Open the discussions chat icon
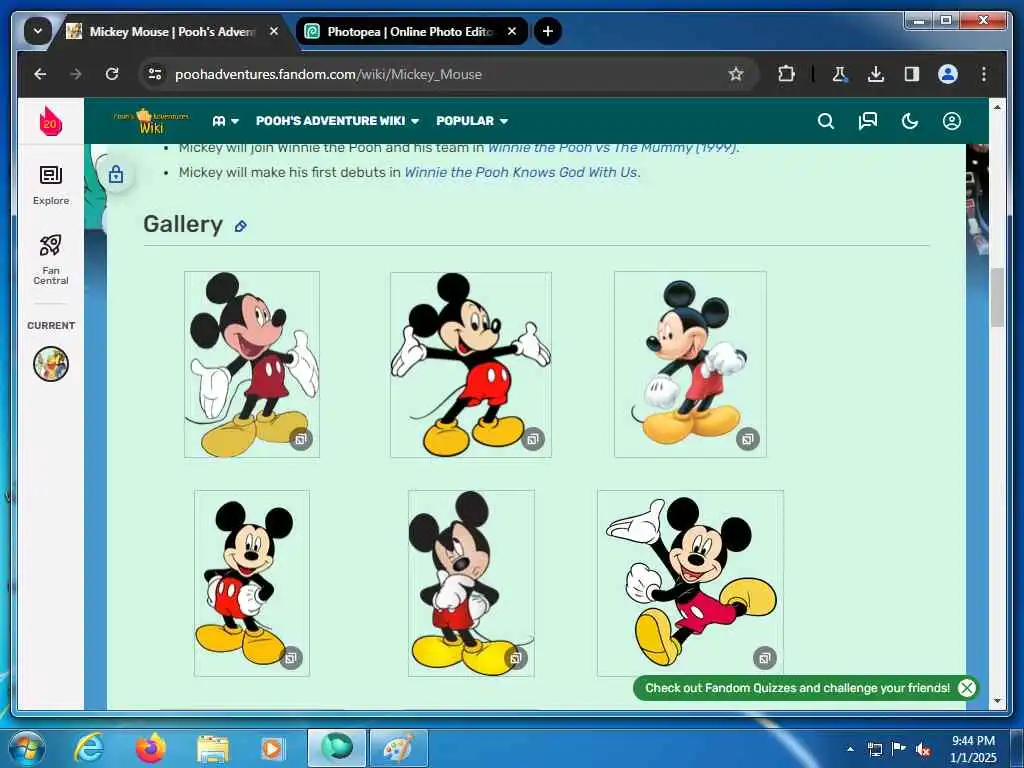This screenshot has width=1024, height=768. [867, 121]
